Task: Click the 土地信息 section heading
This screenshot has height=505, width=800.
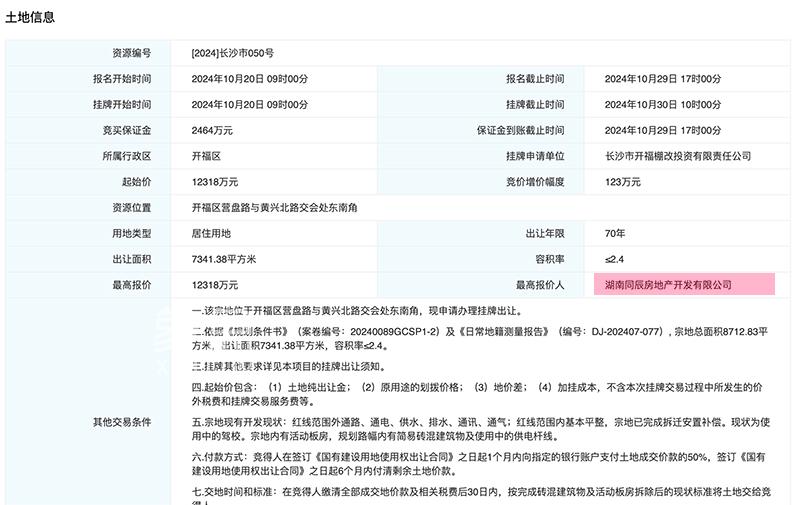Action: tap(30, 18)
